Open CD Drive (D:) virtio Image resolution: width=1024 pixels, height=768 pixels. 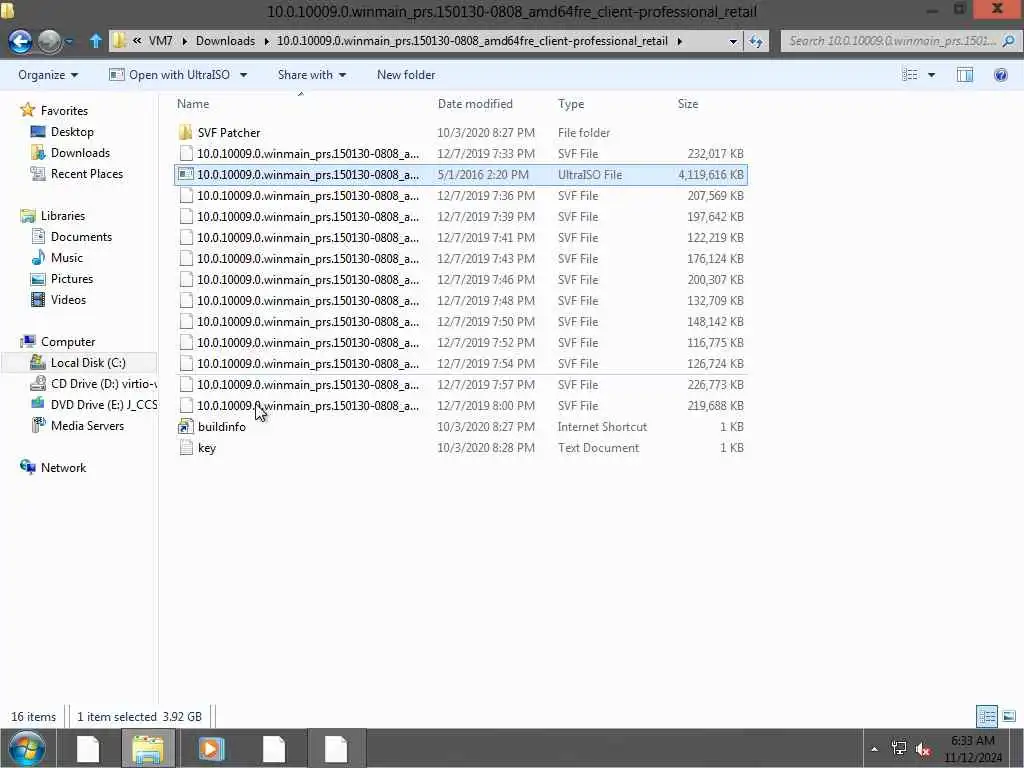pyautogui.click(x=103, y=383)
